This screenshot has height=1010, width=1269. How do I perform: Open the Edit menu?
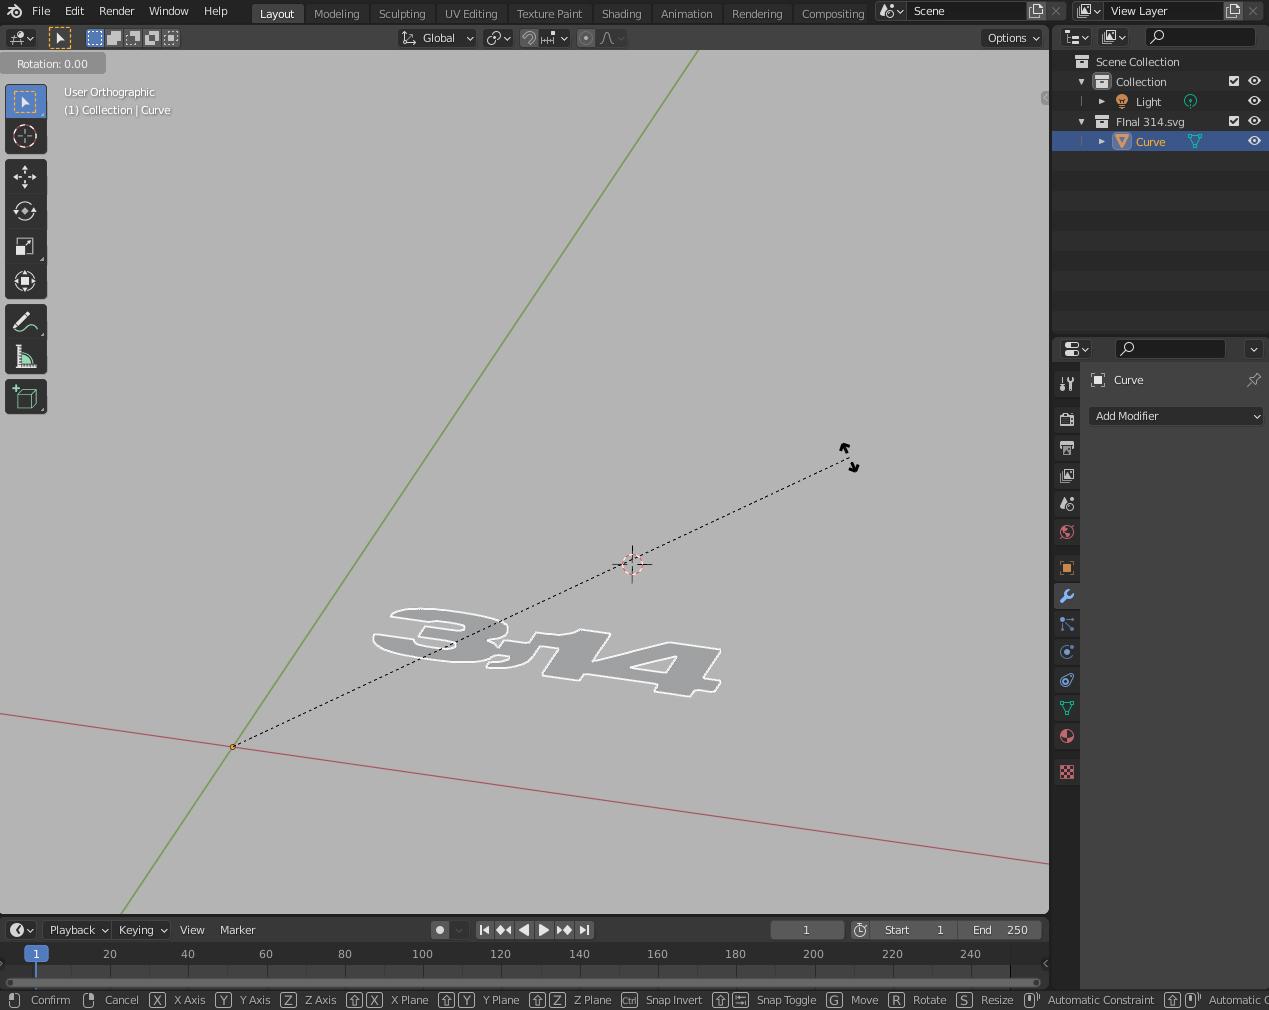coord(74,11)
